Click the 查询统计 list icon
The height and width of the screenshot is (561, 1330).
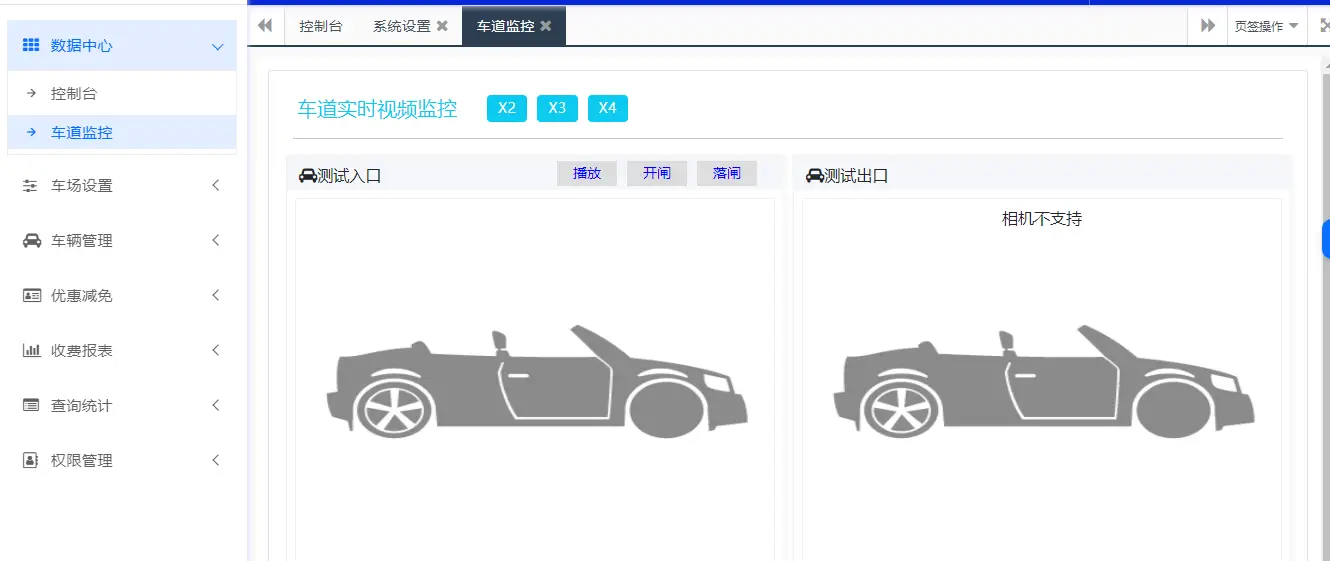point(31,406)
